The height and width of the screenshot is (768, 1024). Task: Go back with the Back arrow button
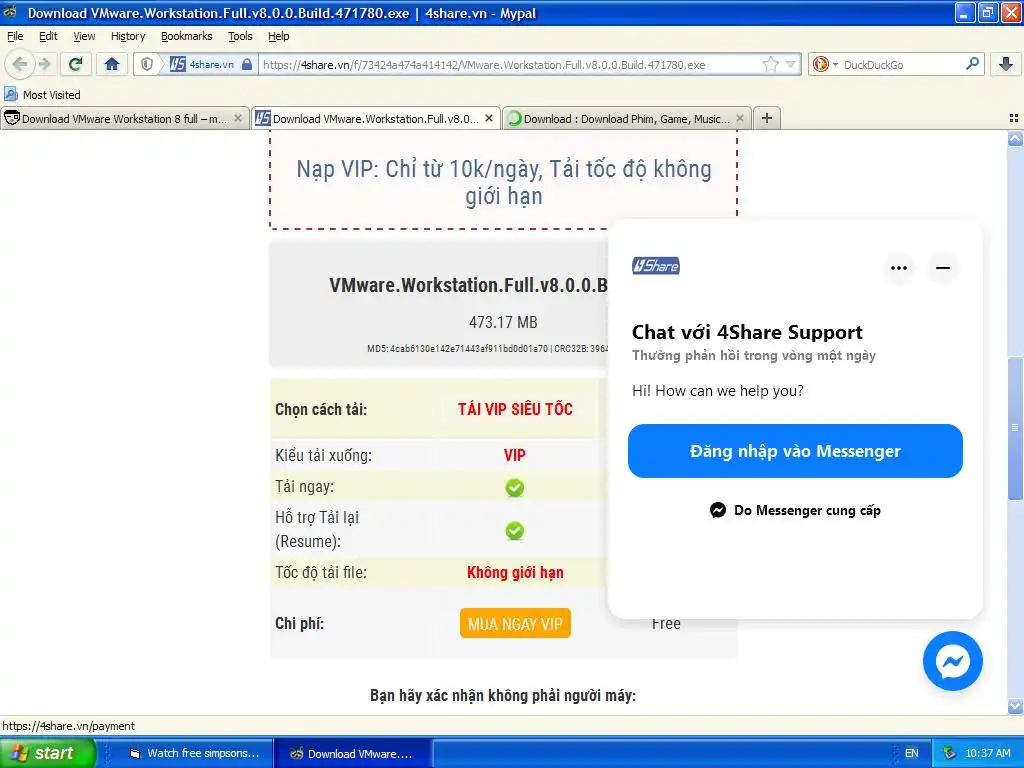coord(20,64)
